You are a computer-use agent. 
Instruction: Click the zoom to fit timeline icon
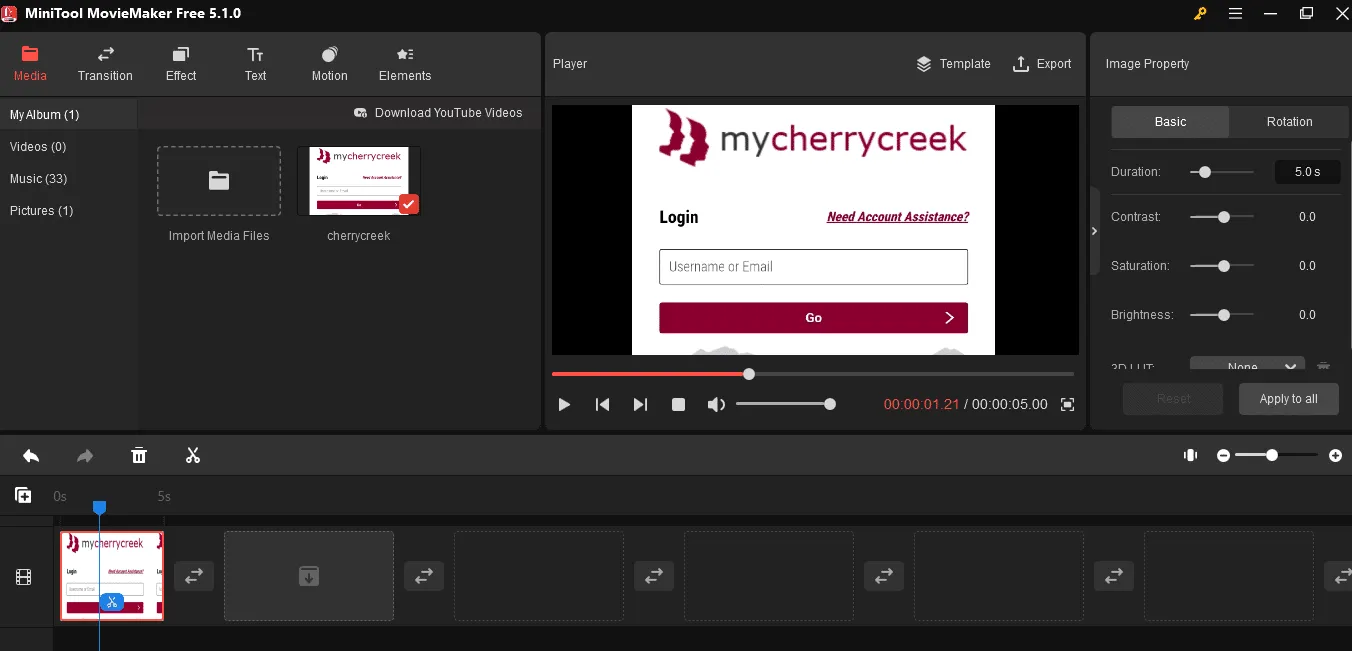(x=1190, y=456)
